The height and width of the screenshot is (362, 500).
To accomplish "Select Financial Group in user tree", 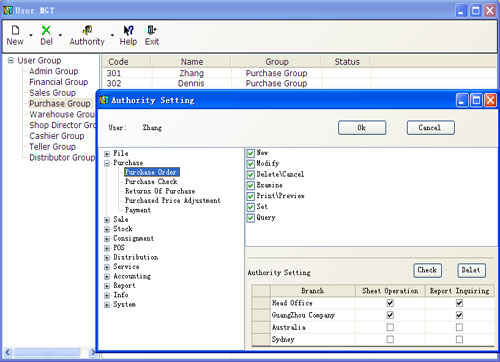I will (59, 82).
